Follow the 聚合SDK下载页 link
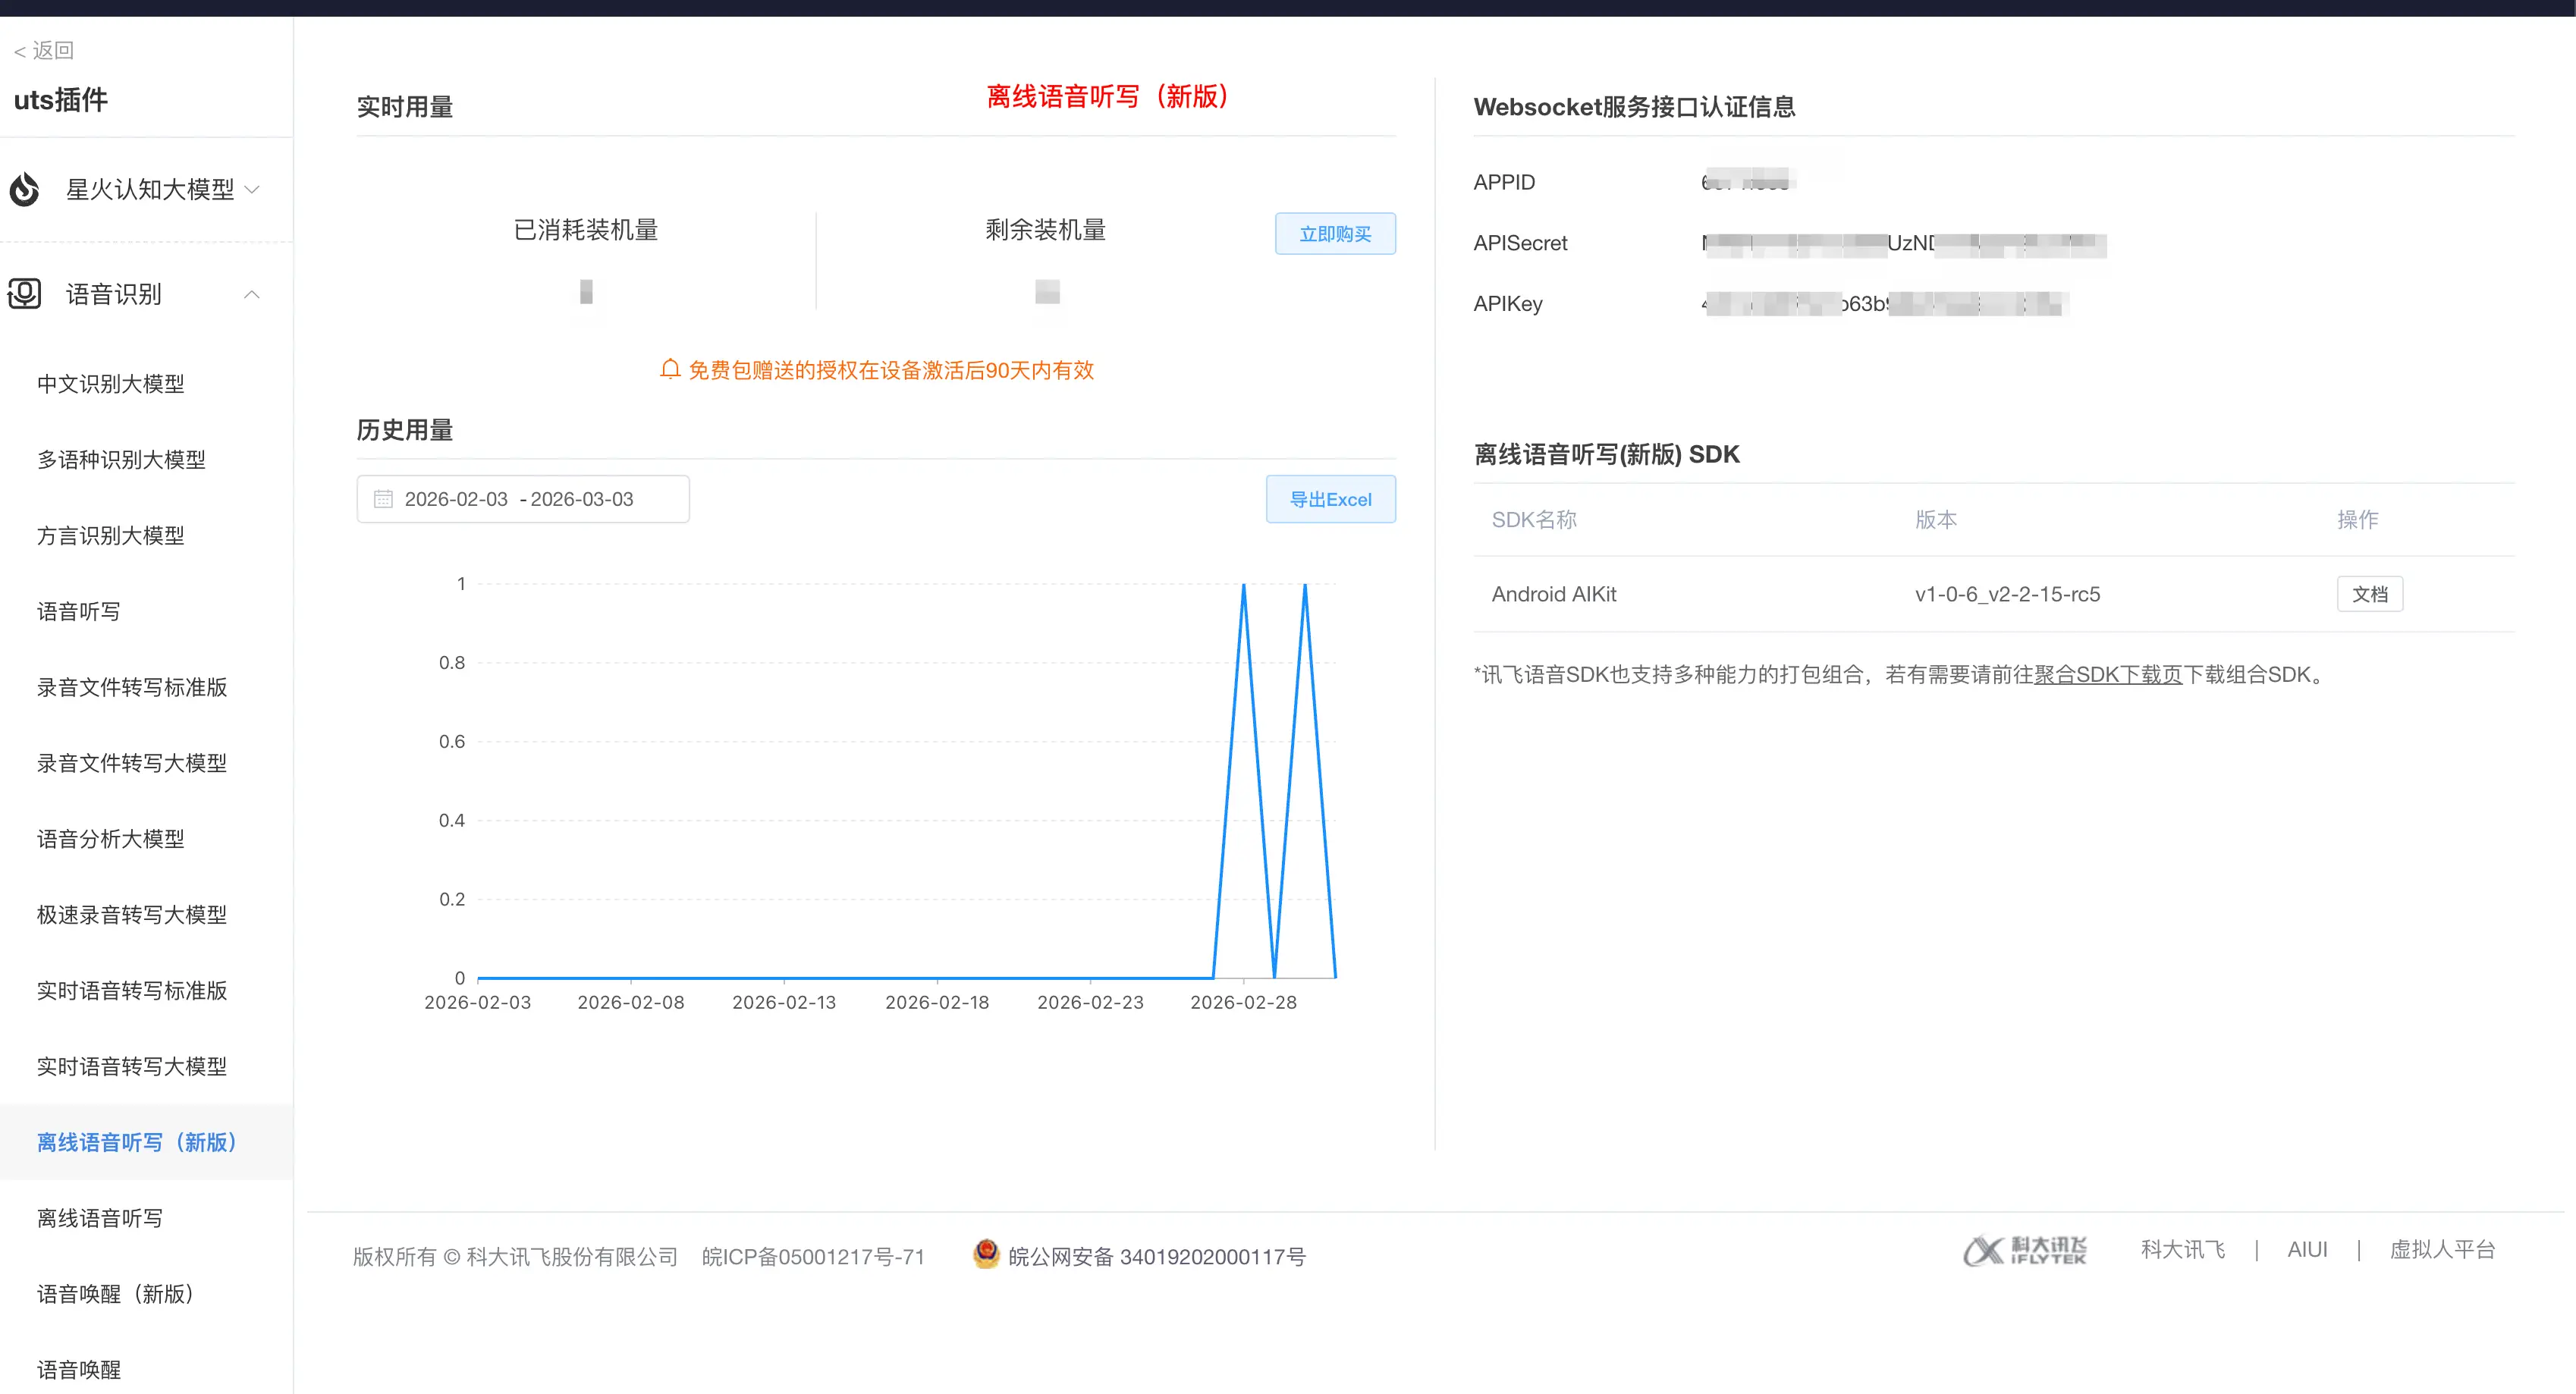 2107,675
